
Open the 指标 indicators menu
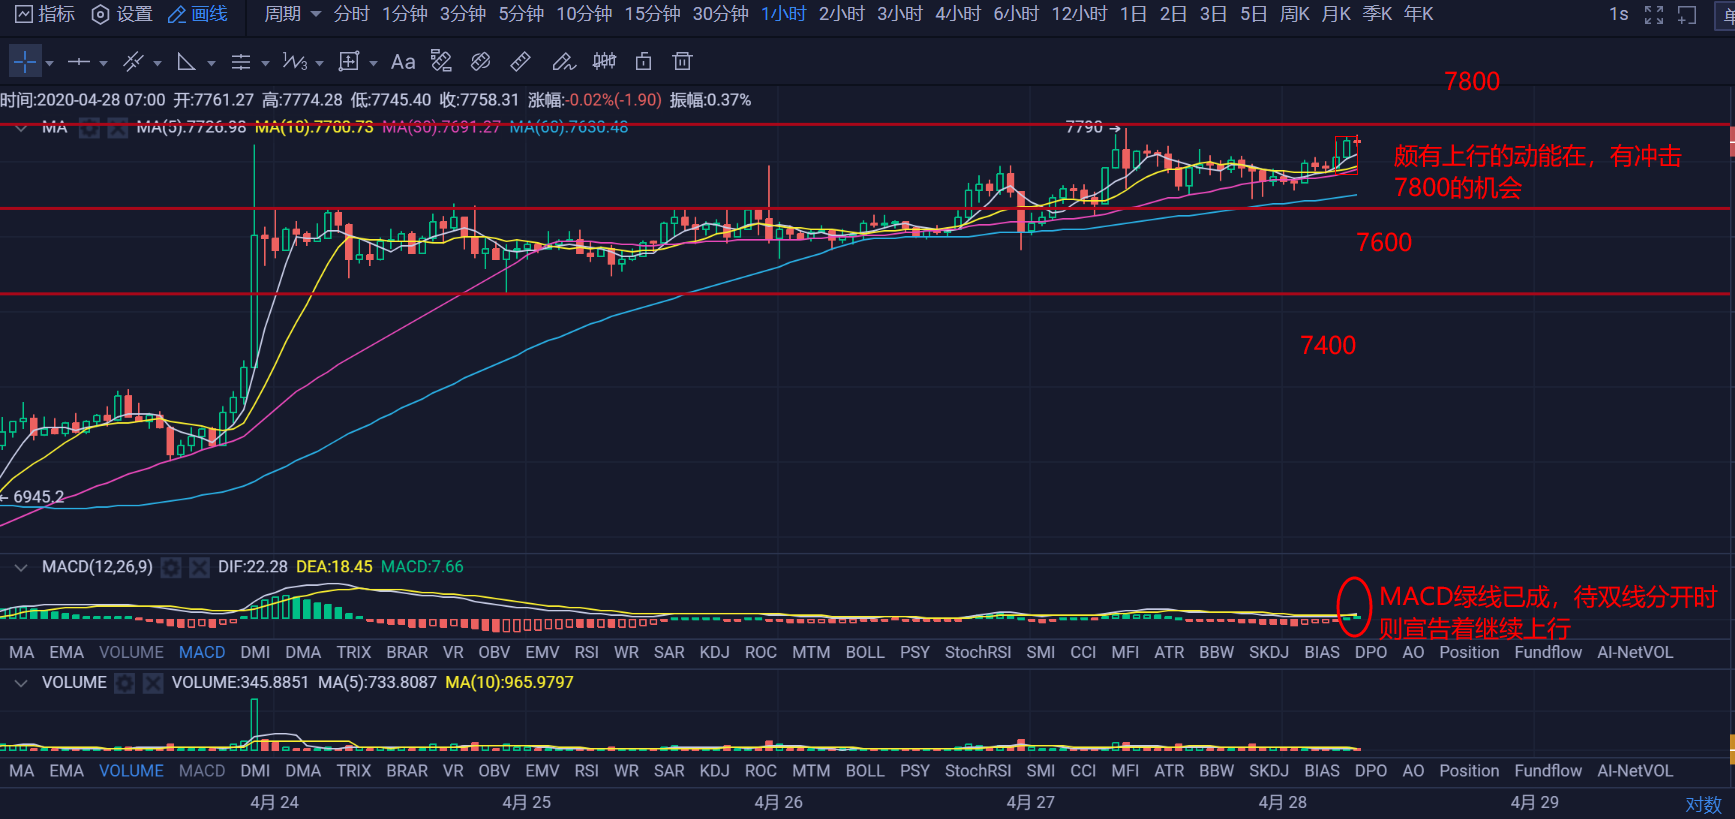click(x=45, y=14)
